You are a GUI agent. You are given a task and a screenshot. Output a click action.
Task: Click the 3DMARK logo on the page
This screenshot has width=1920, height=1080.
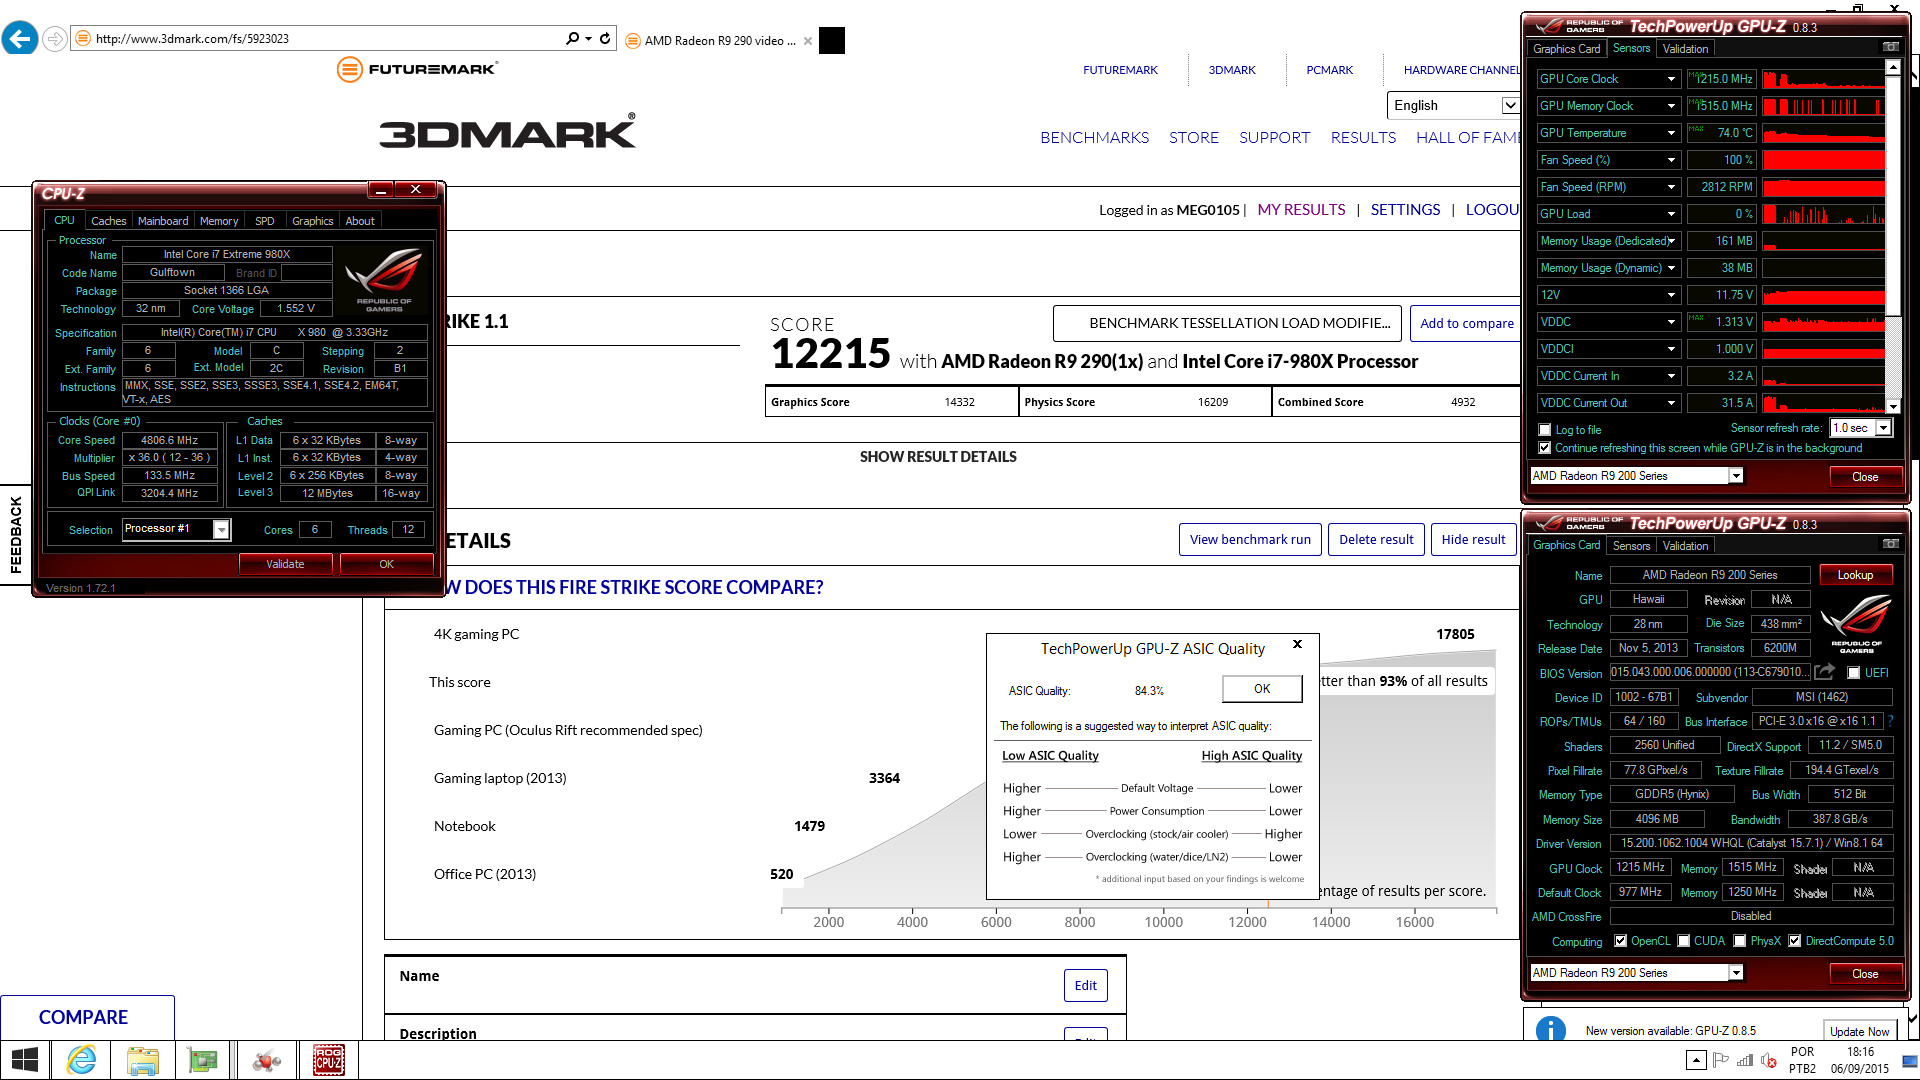pos(507,132)
